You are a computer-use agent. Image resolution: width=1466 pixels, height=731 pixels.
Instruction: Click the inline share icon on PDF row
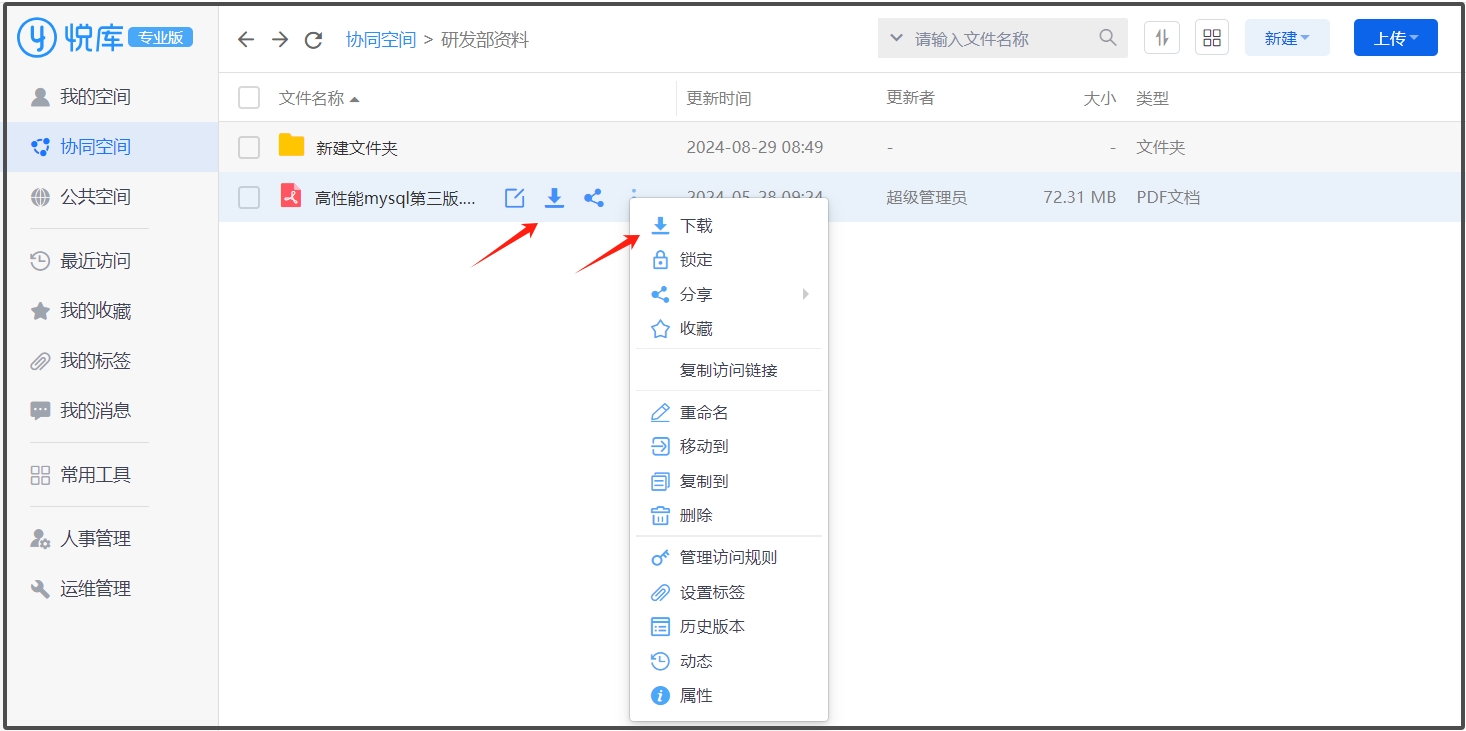(x=594, y=198)
